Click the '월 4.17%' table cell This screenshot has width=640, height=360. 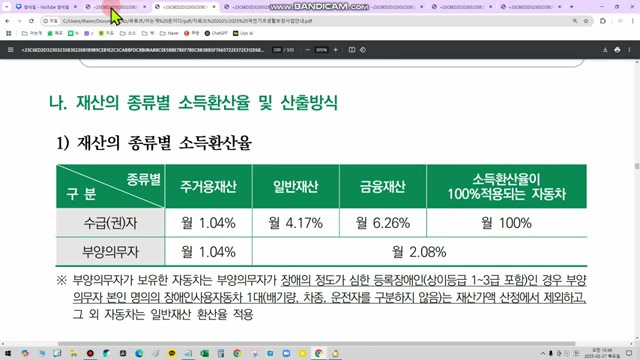pos(296,223)
